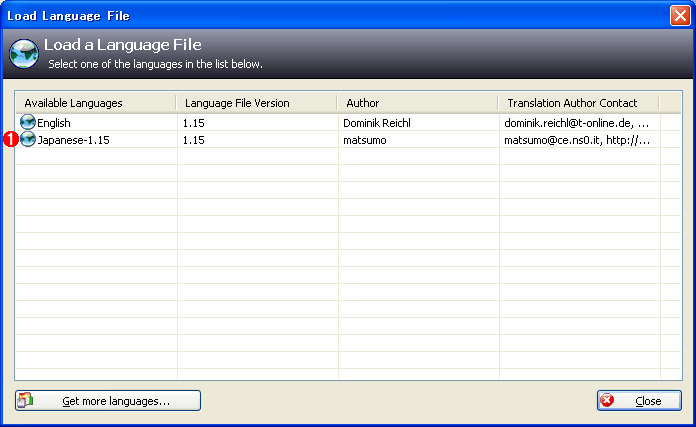Screen dimensions: 696x427
Task: Click the globe icon beside Japanese-1.15
Action: (28, 139)
